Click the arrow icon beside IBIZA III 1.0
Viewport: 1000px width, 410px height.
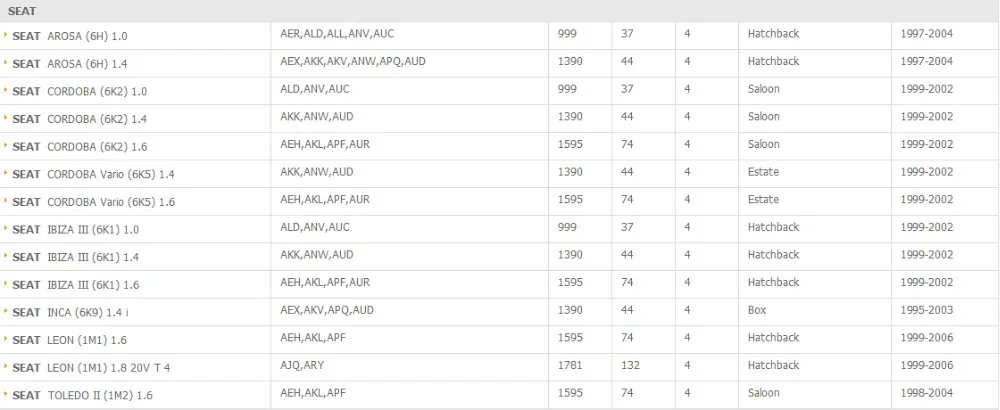6,228
